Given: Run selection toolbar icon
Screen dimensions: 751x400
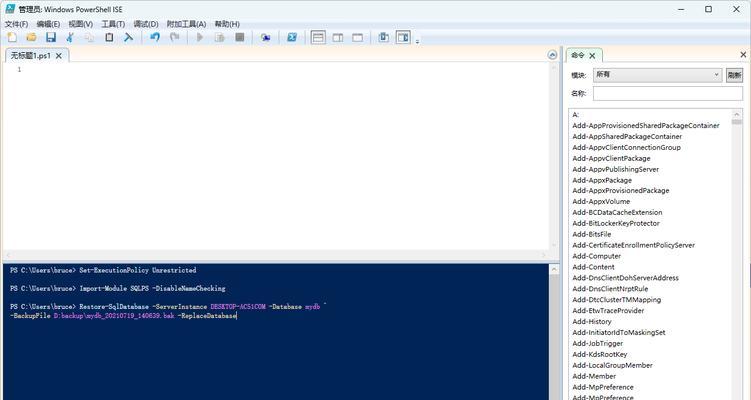Looking at the screenshot, I should pyautogui.click(x=220, y=37).
